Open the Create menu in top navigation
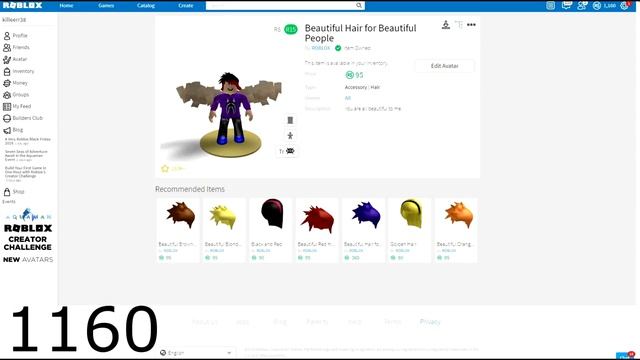 186,6
